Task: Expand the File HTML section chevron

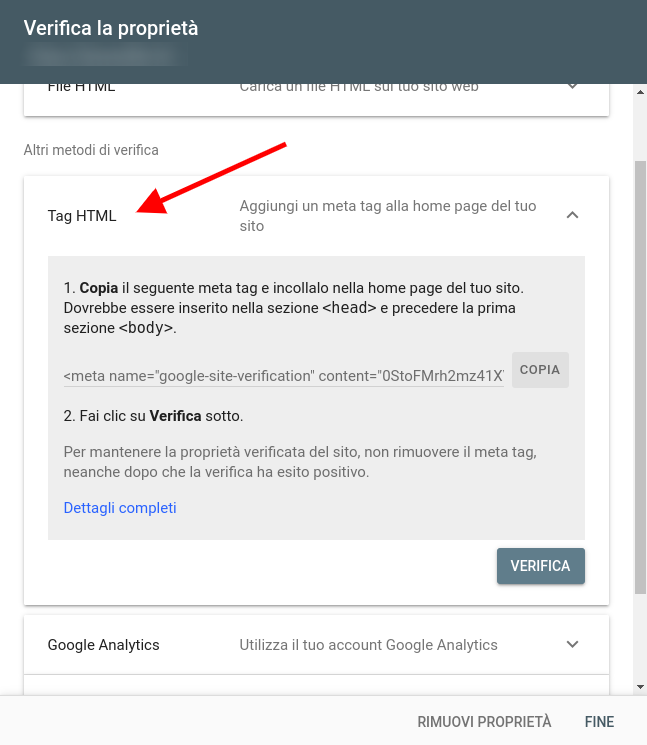Action: click(x=572, y=88)
